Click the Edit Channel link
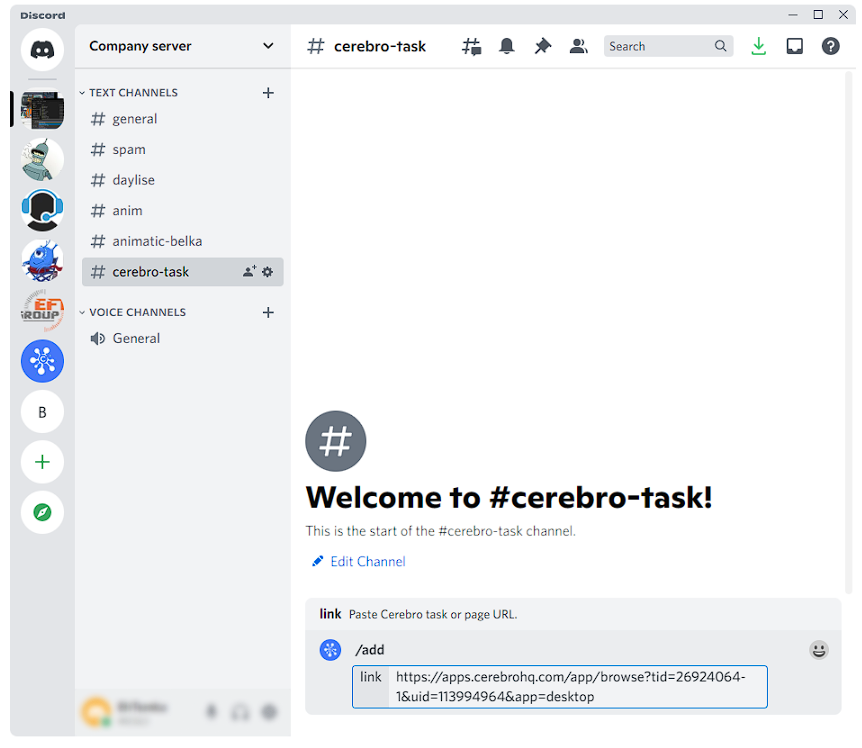 point(358,562)
